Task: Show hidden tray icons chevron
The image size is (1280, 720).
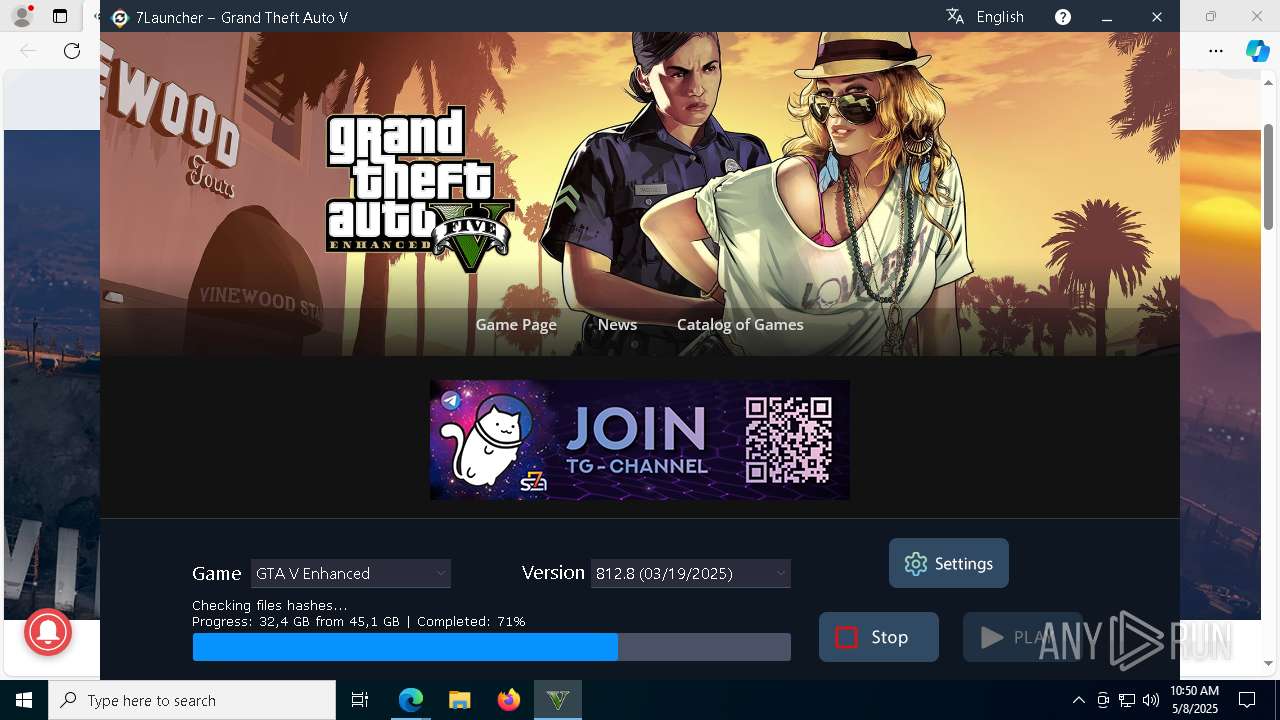Action: [1078, 700]
